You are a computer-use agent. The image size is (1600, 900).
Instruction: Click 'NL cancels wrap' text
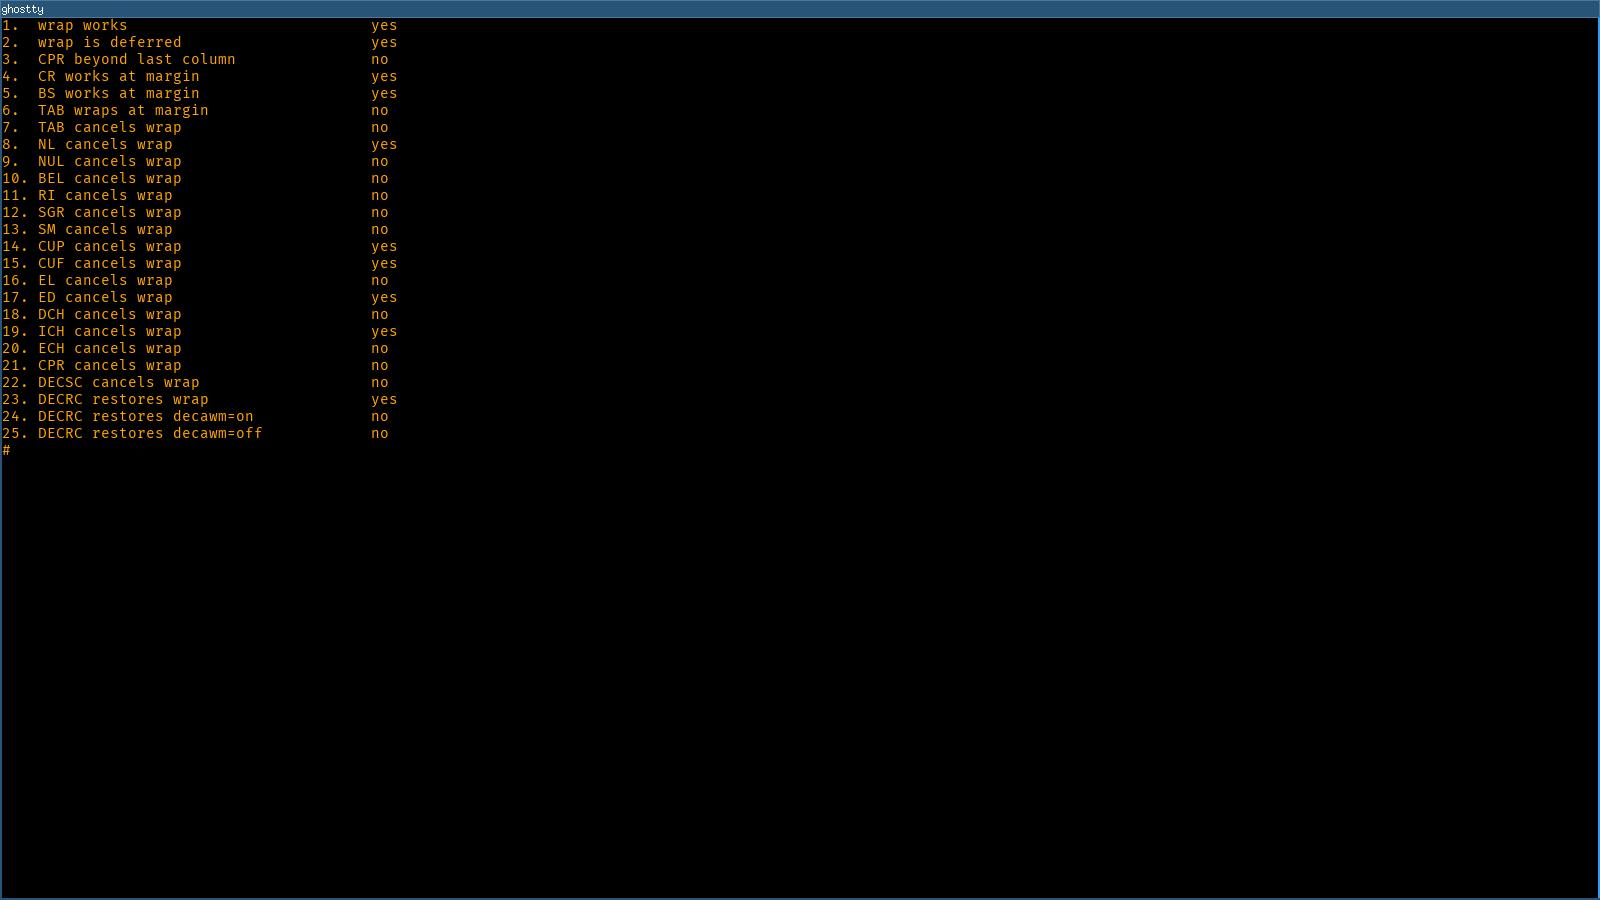tap(105, 145)
